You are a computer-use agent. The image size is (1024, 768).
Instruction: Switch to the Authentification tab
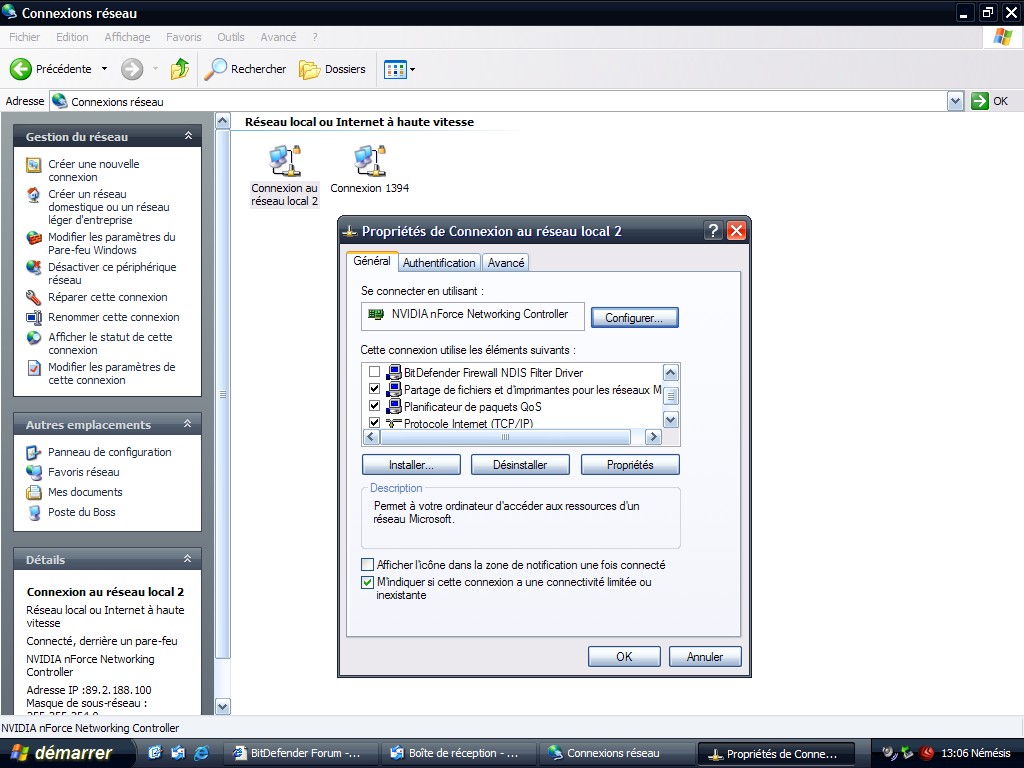[439, 263]
